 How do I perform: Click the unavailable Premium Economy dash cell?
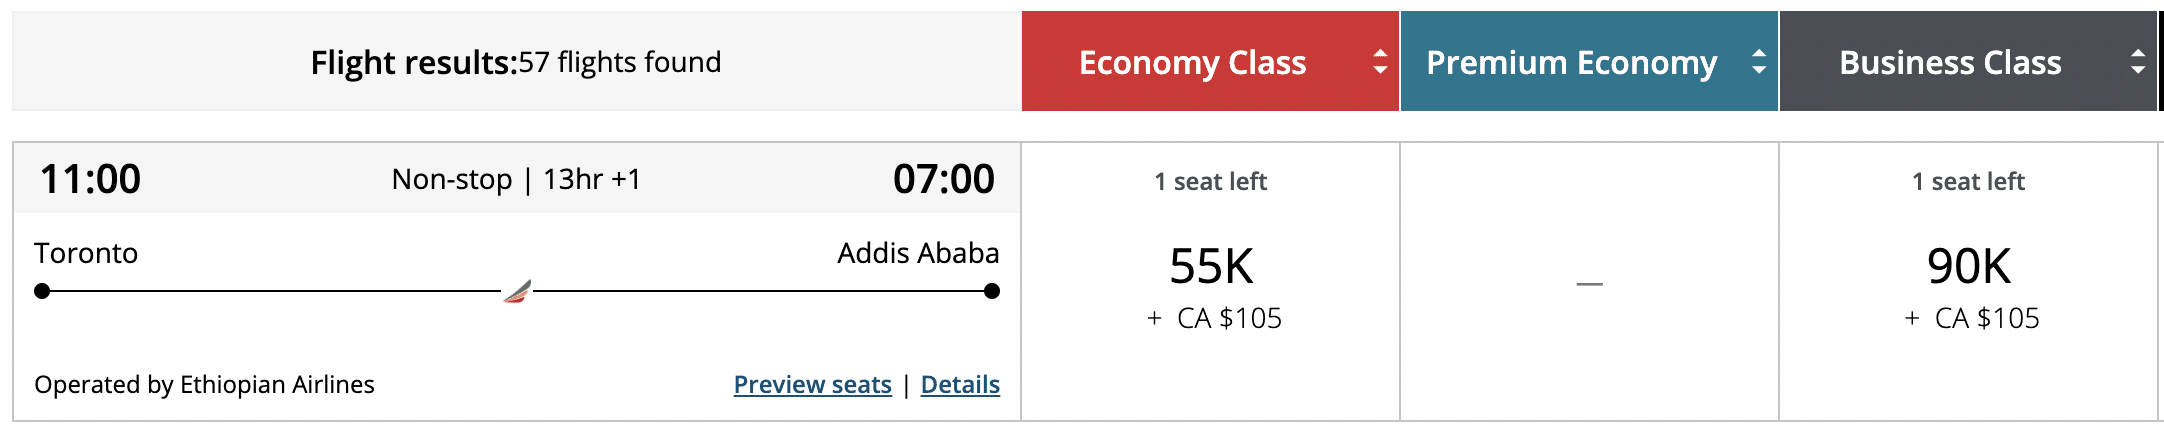coord(1589,284)
